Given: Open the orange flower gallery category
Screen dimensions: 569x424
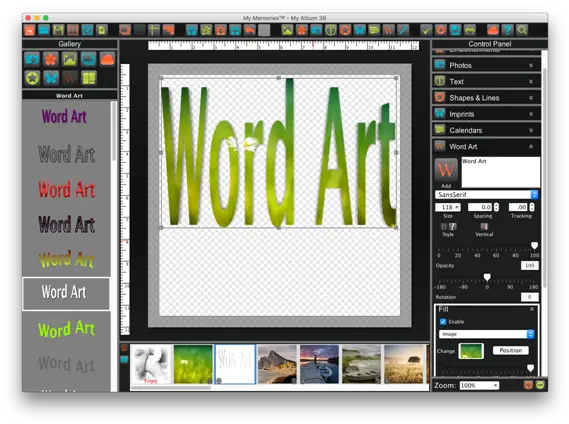Looking at the screenshot, I should [x=51, y=59].
